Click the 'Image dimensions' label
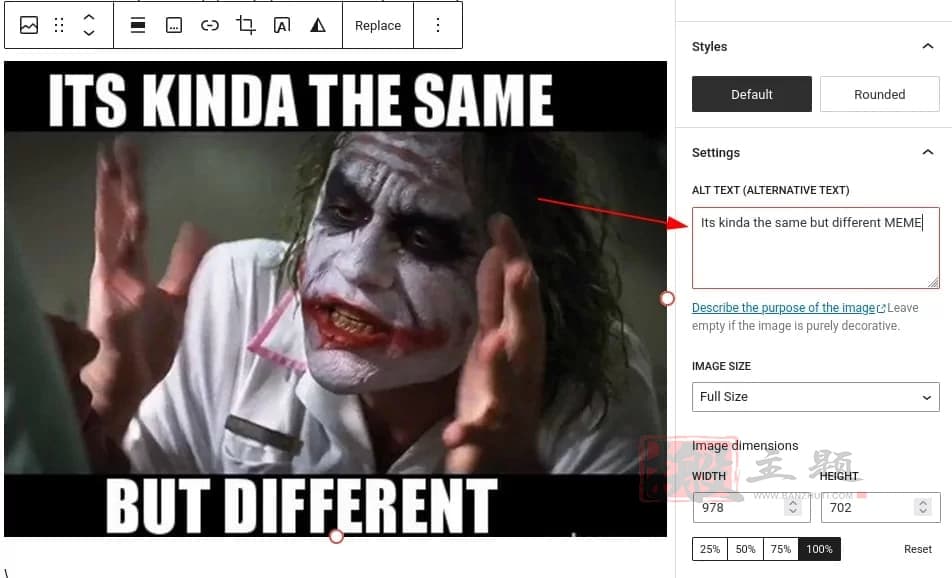Image resolution: width=952 pixels, height=578 pixels. 745,446
